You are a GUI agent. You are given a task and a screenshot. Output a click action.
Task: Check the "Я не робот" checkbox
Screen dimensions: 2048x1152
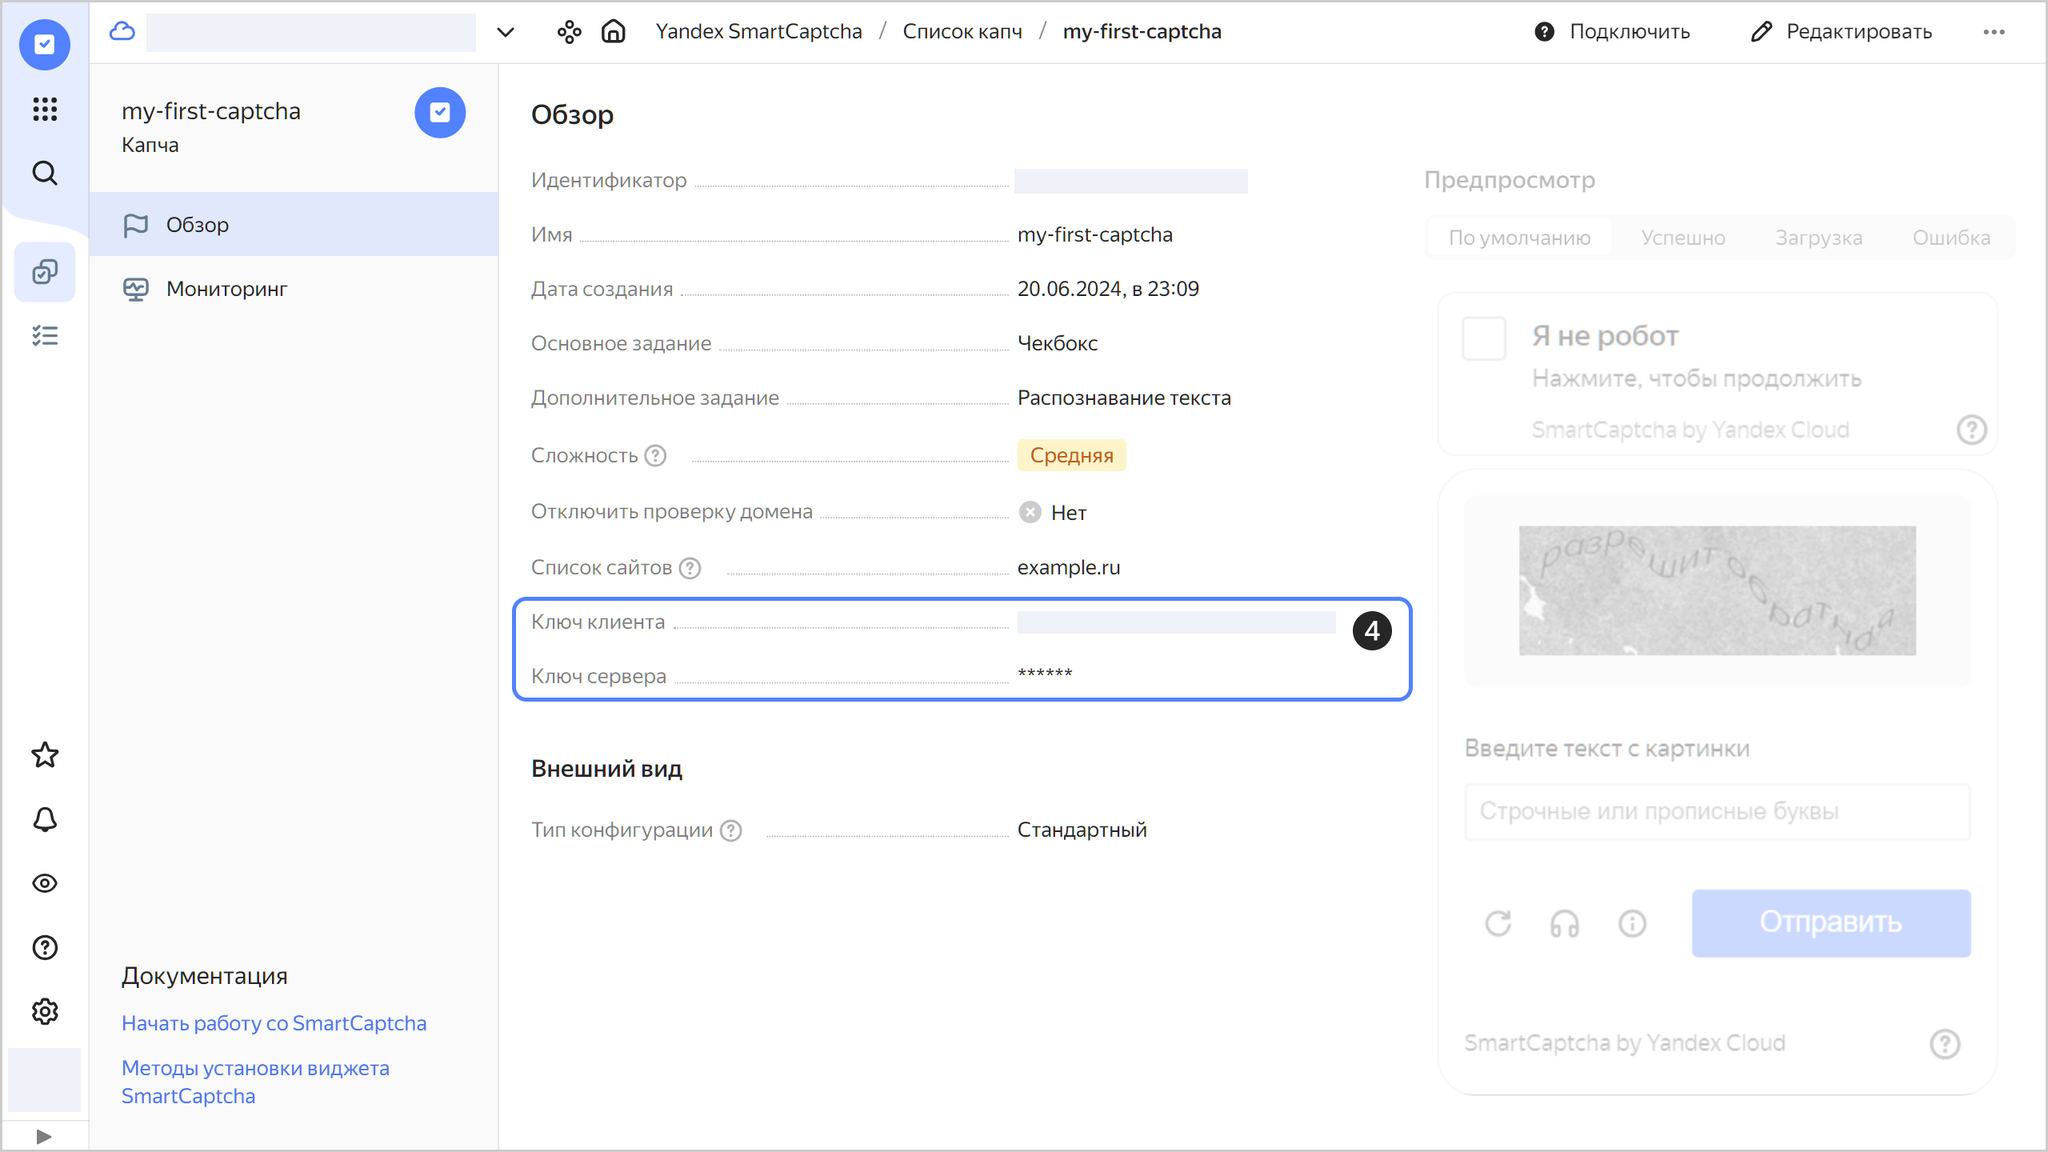[1483, 338]
